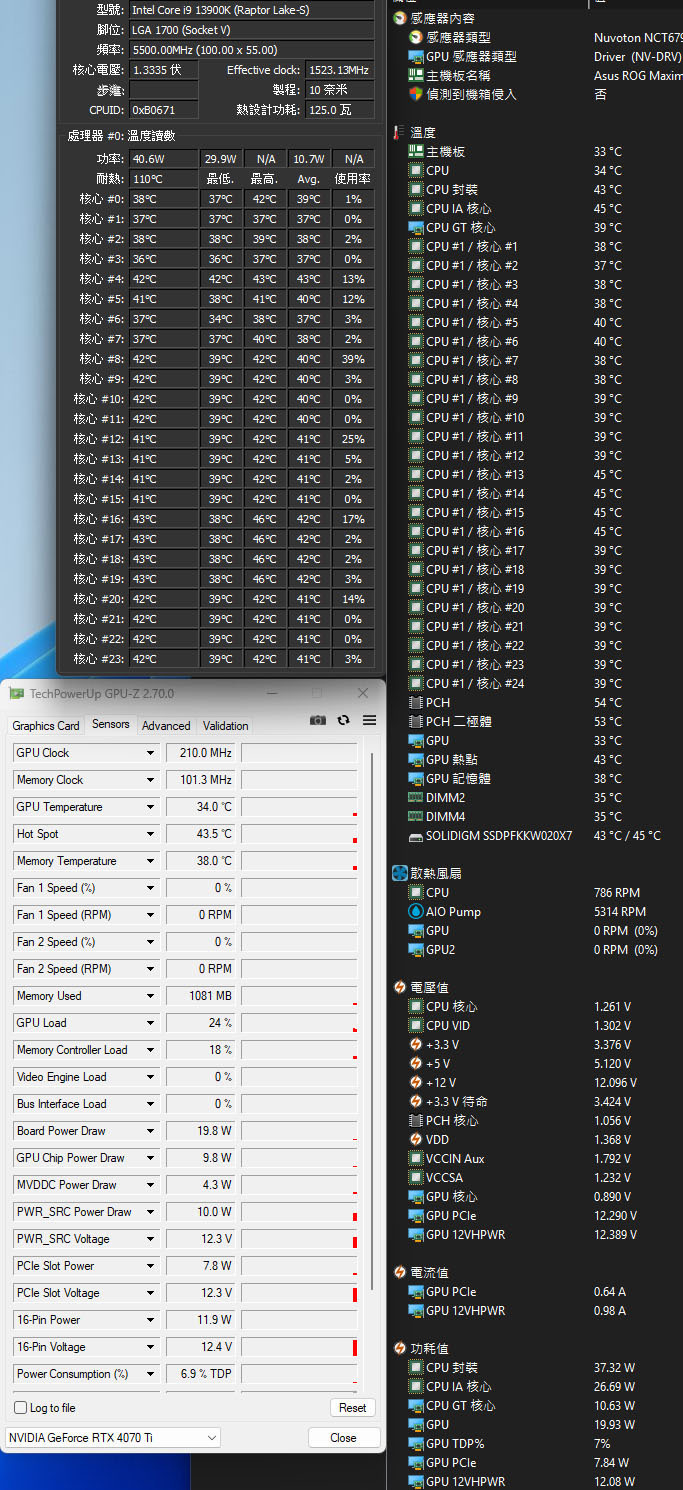
Task: Click the VDD voltage icon
Action: click(x=417, y=1139)
